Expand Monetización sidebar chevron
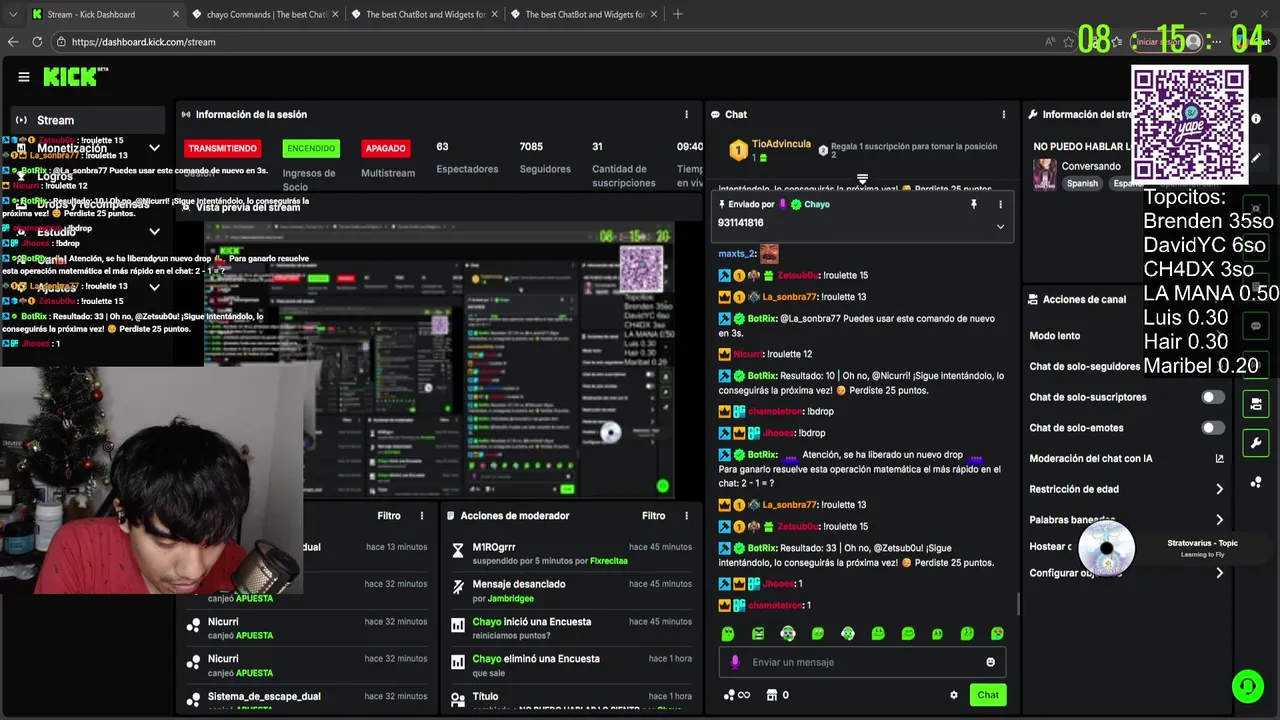 [154, 148]
